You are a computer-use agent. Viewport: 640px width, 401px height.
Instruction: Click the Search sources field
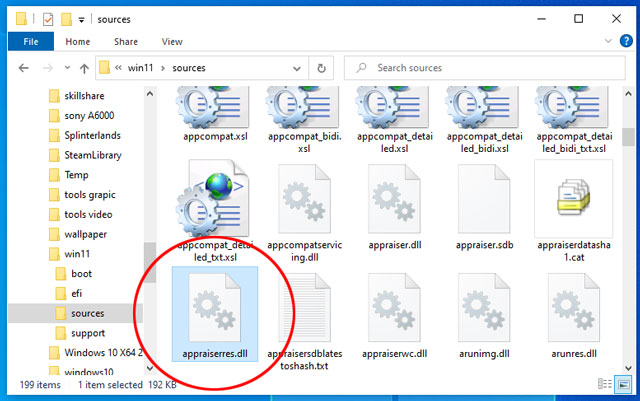pos(485,68)
